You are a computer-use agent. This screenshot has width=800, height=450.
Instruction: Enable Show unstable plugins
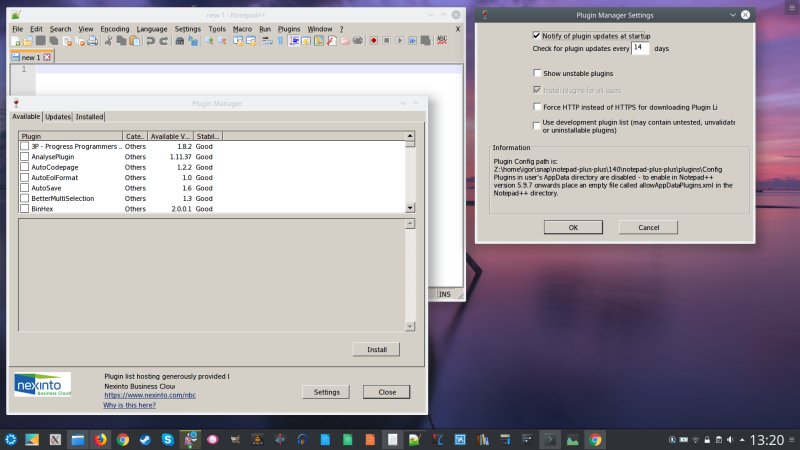click(x=537, y=73)
